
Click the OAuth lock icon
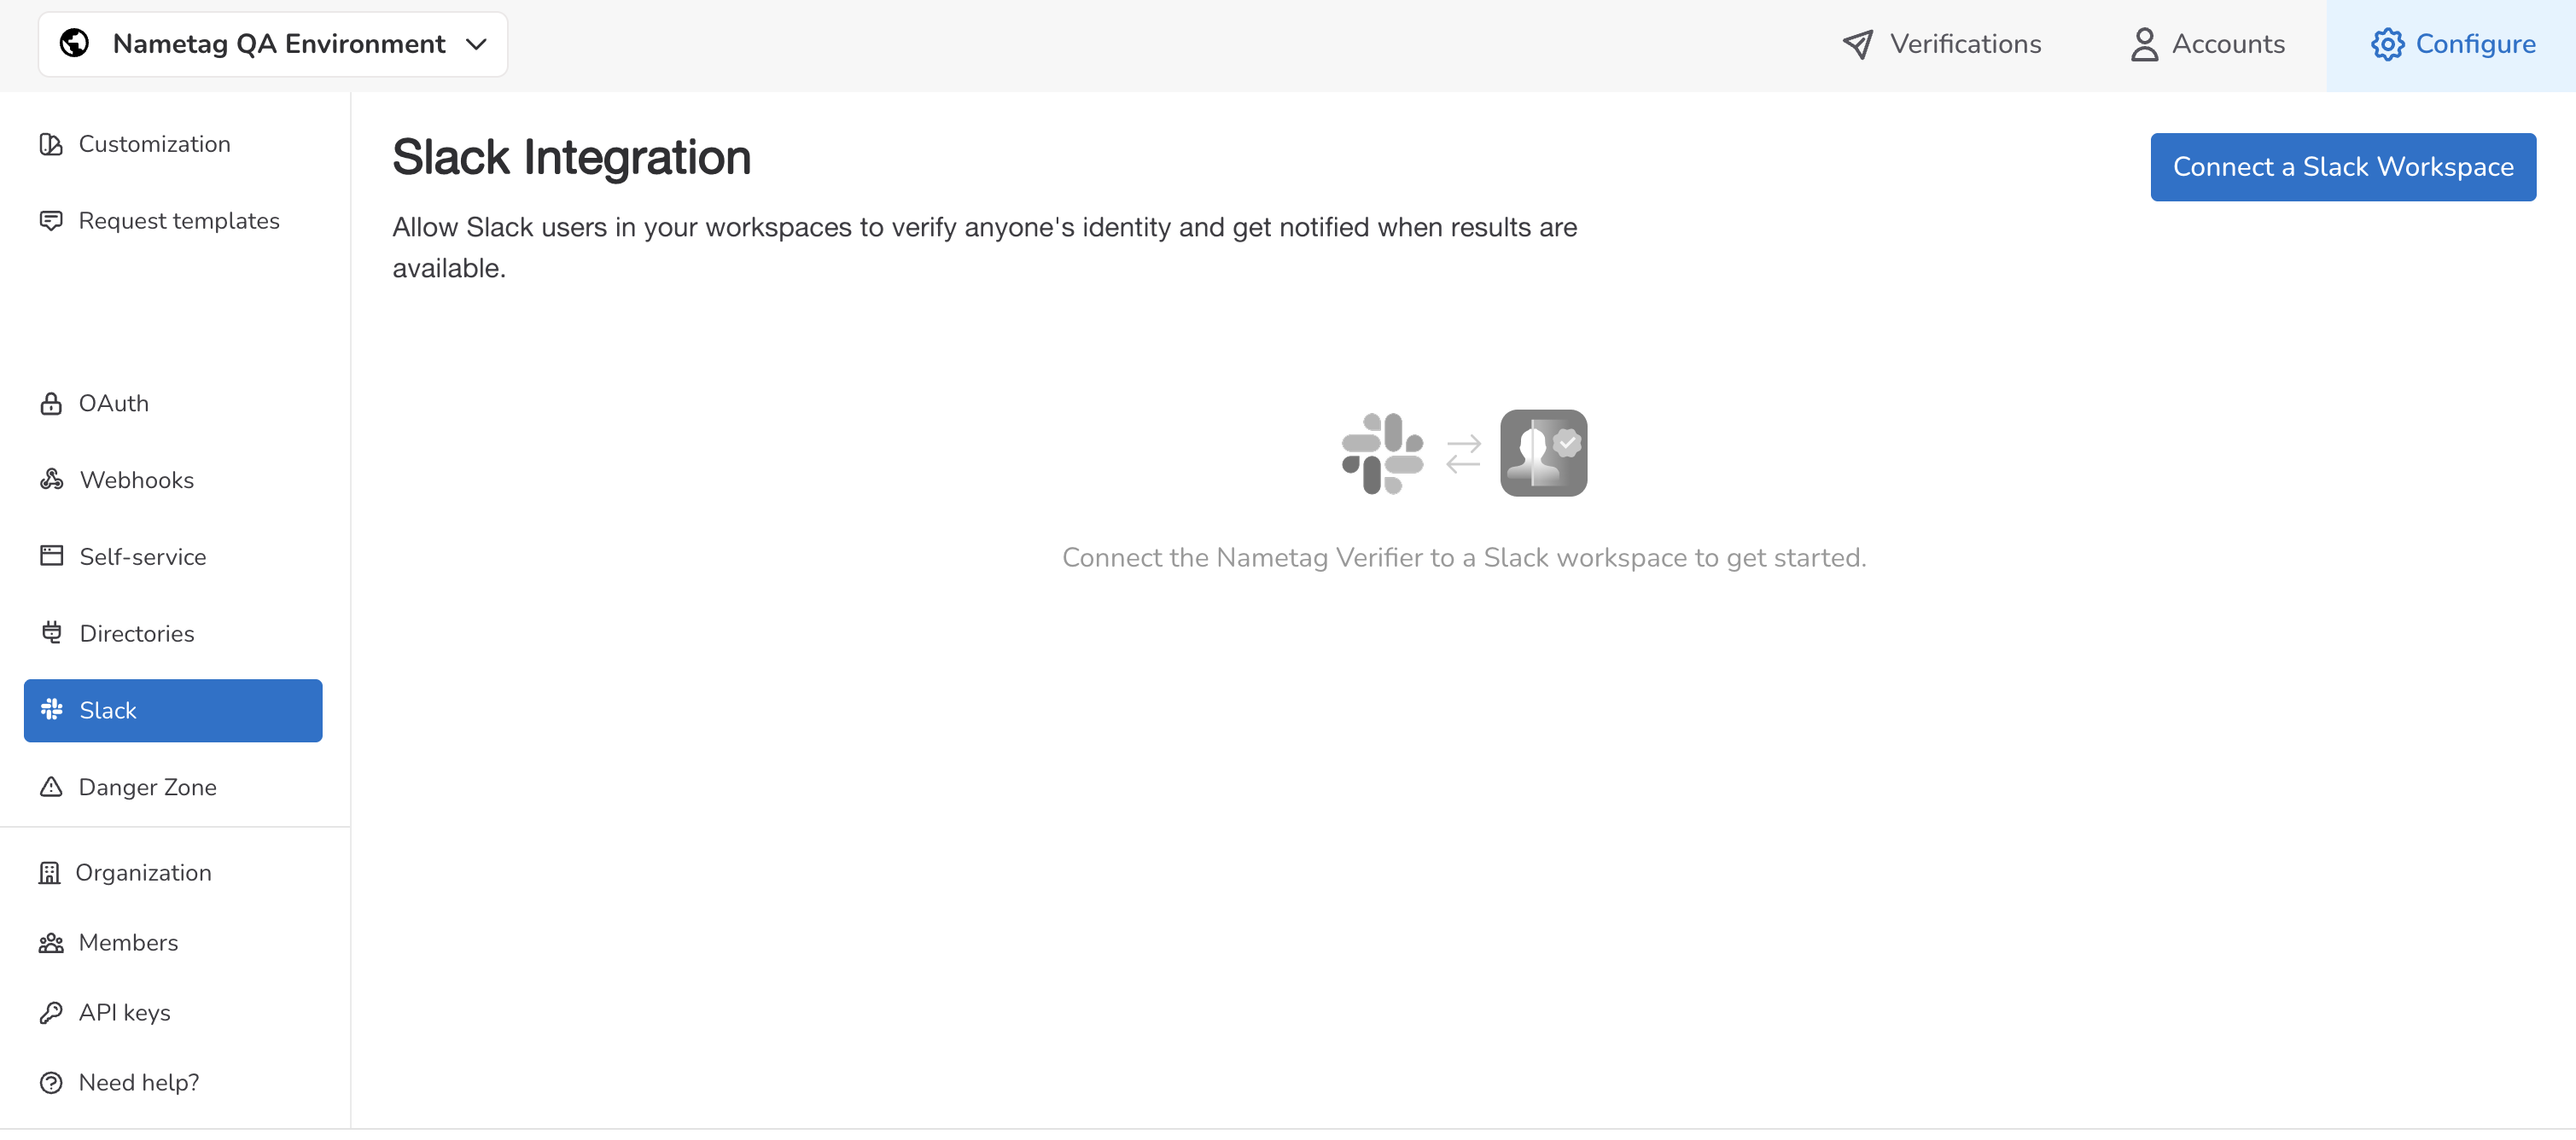coord(50,403)
